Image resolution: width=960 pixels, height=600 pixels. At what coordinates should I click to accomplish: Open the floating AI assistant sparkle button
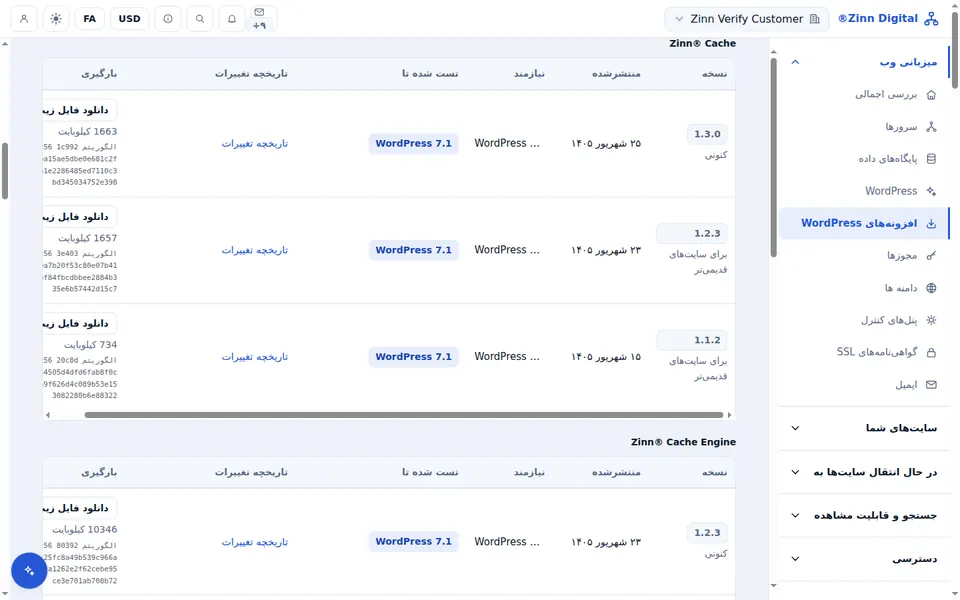[29, 571]
